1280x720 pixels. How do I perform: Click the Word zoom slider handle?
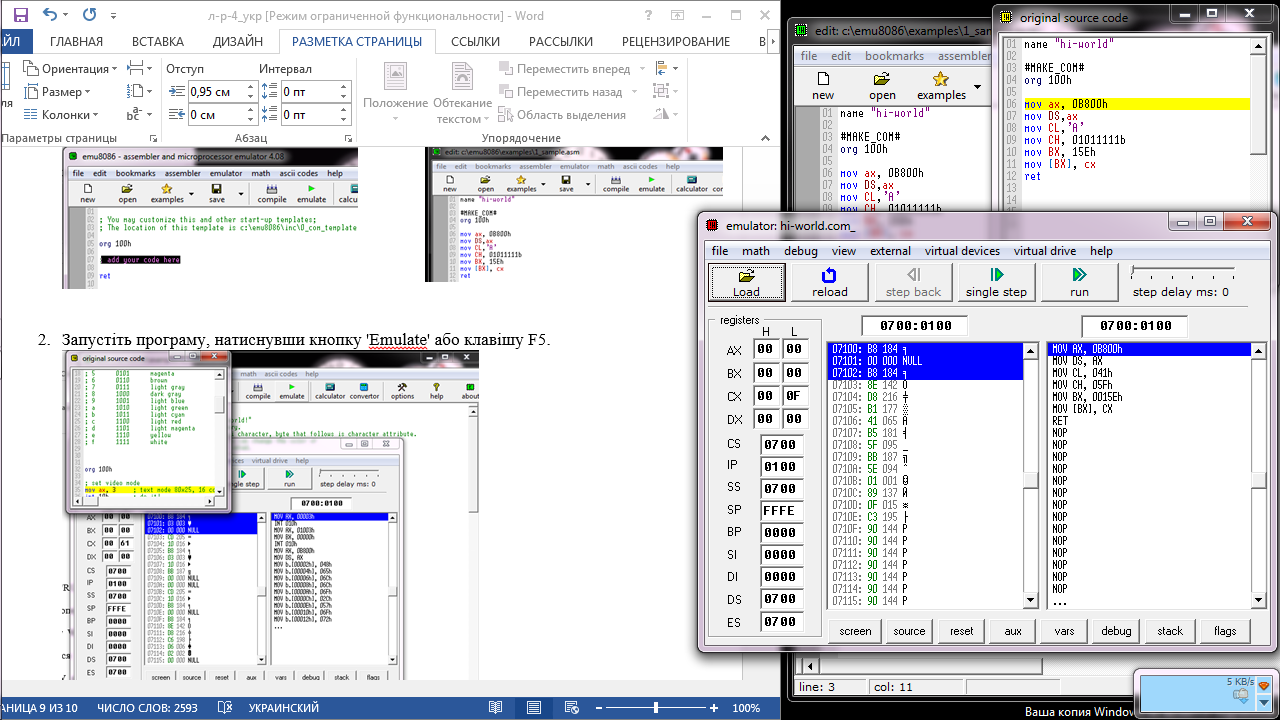[x=656, y=708]
